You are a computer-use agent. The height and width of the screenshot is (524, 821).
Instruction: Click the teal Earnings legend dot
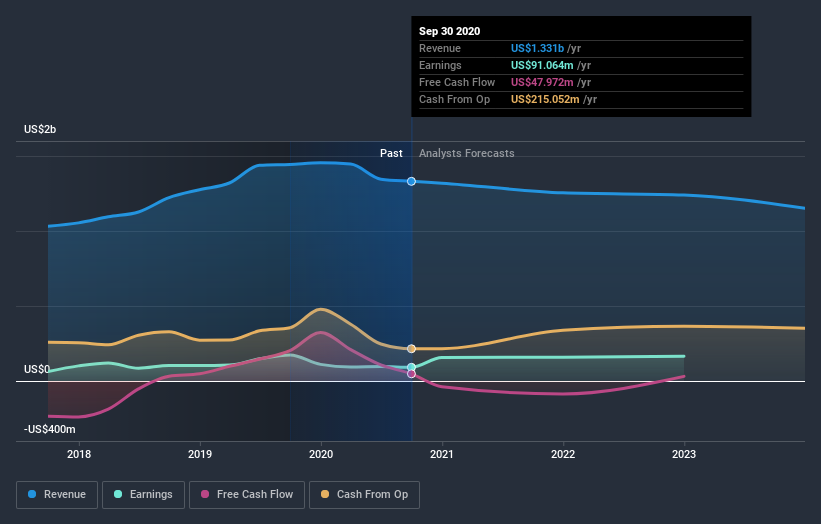pyautogui.click(x=118, y=494)
